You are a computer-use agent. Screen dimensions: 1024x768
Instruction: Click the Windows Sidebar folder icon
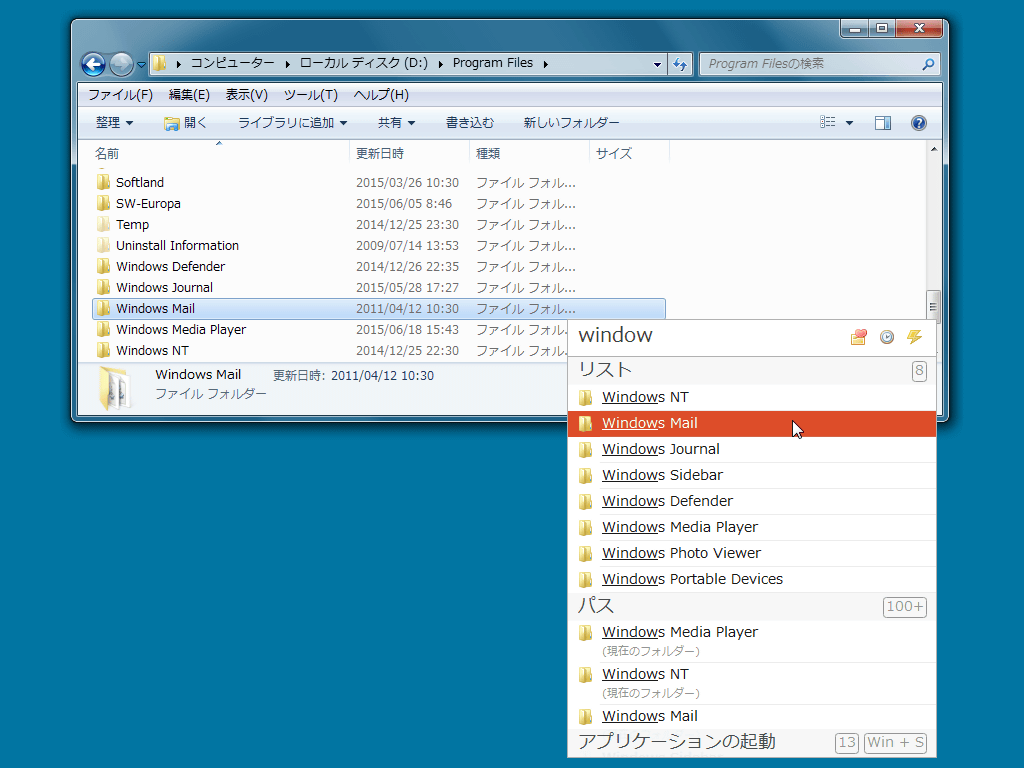coord(586,475)
